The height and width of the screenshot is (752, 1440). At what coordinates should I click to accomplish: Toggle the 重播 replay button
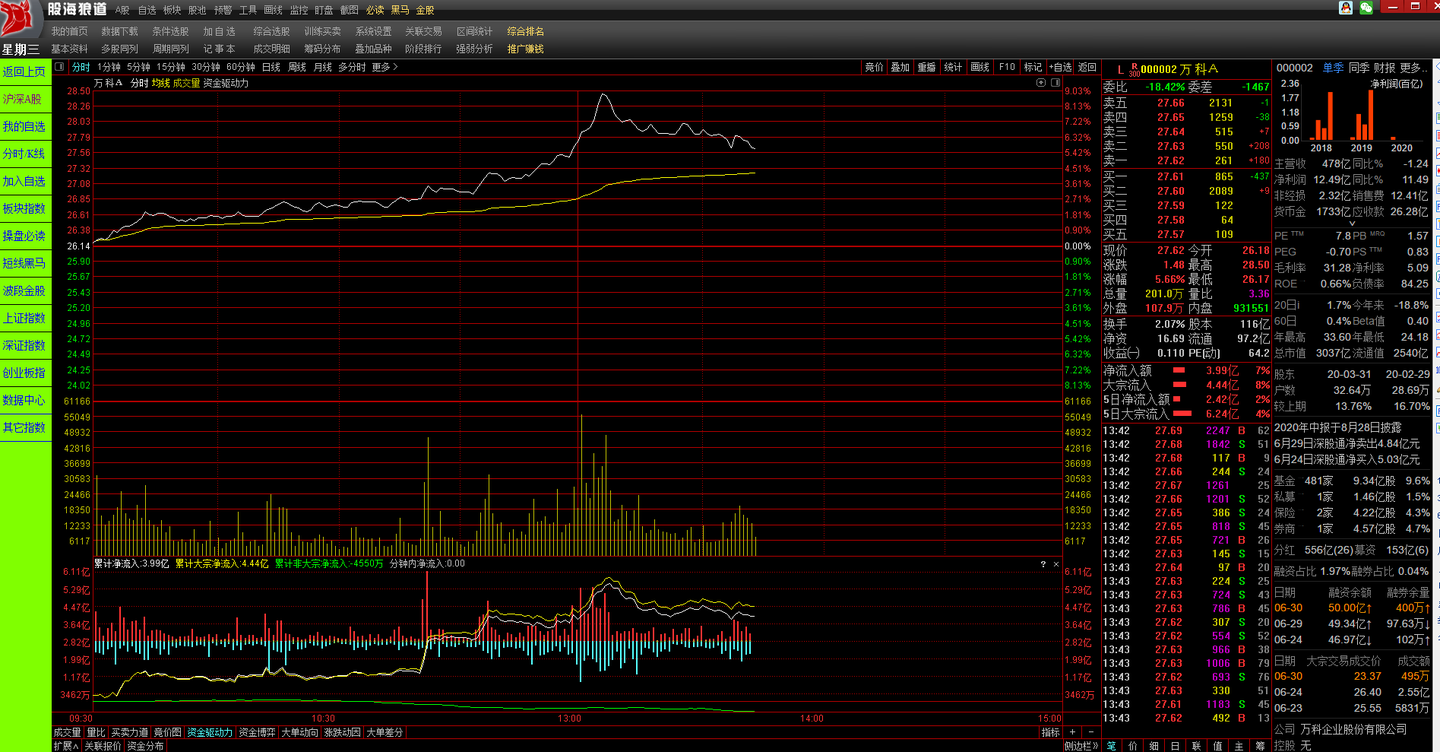pyautogui.click(x=927, y=67)
